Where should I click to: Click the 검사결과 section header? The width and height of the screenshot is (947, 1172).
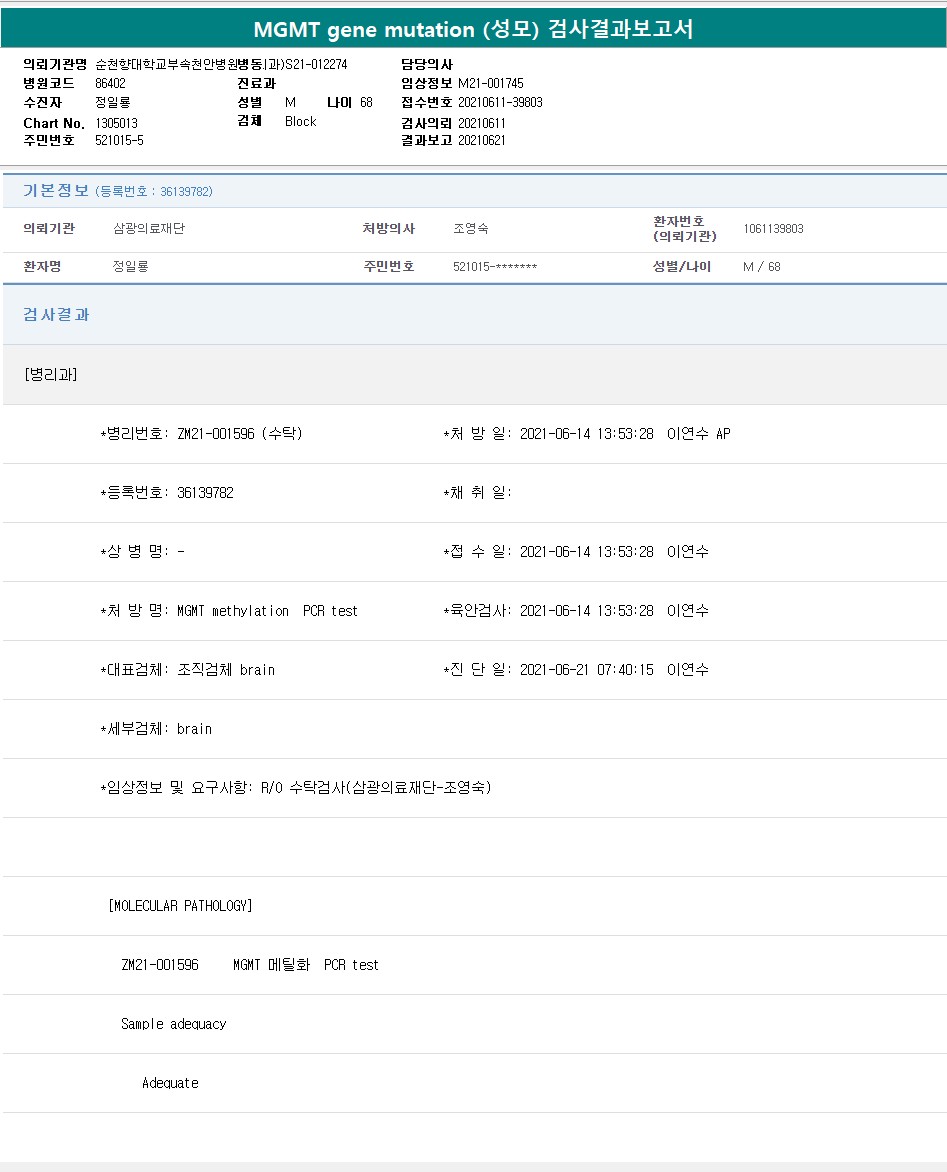pyautogui.click(x=56, y=314)
